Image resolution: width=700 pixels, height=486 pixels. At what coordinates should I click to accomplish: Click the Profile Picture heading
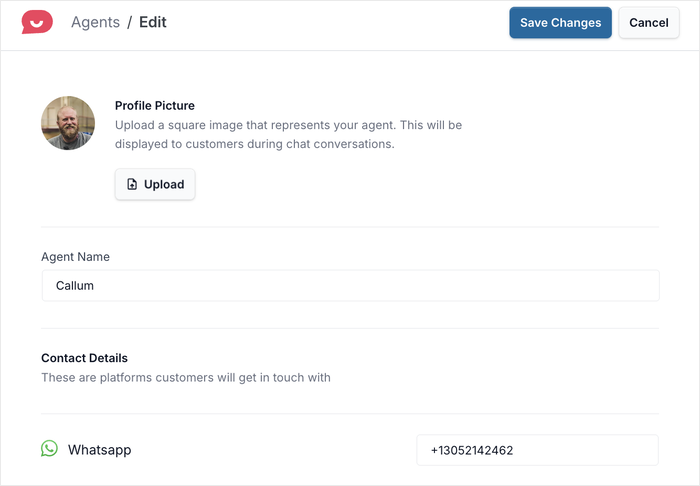click(x=154, y=105)
